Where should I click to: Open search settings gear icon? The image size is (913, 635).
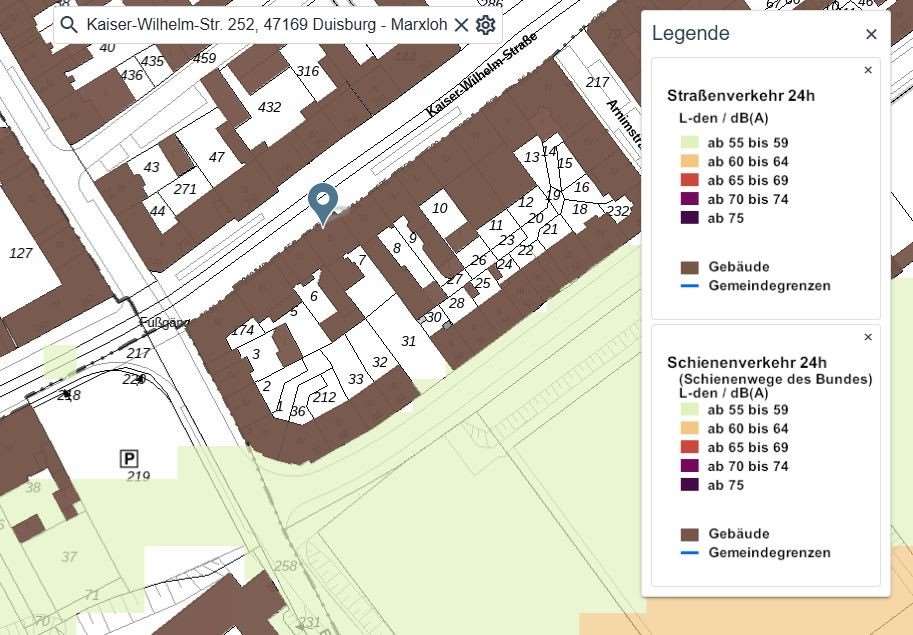pos(485,25)
